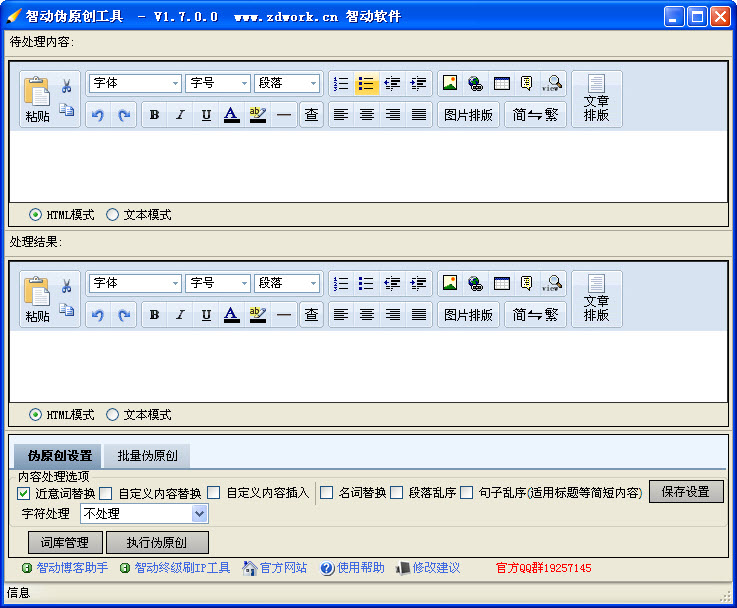Align text left in the top editor
The image size is (737, 608).
pos(341,115)
